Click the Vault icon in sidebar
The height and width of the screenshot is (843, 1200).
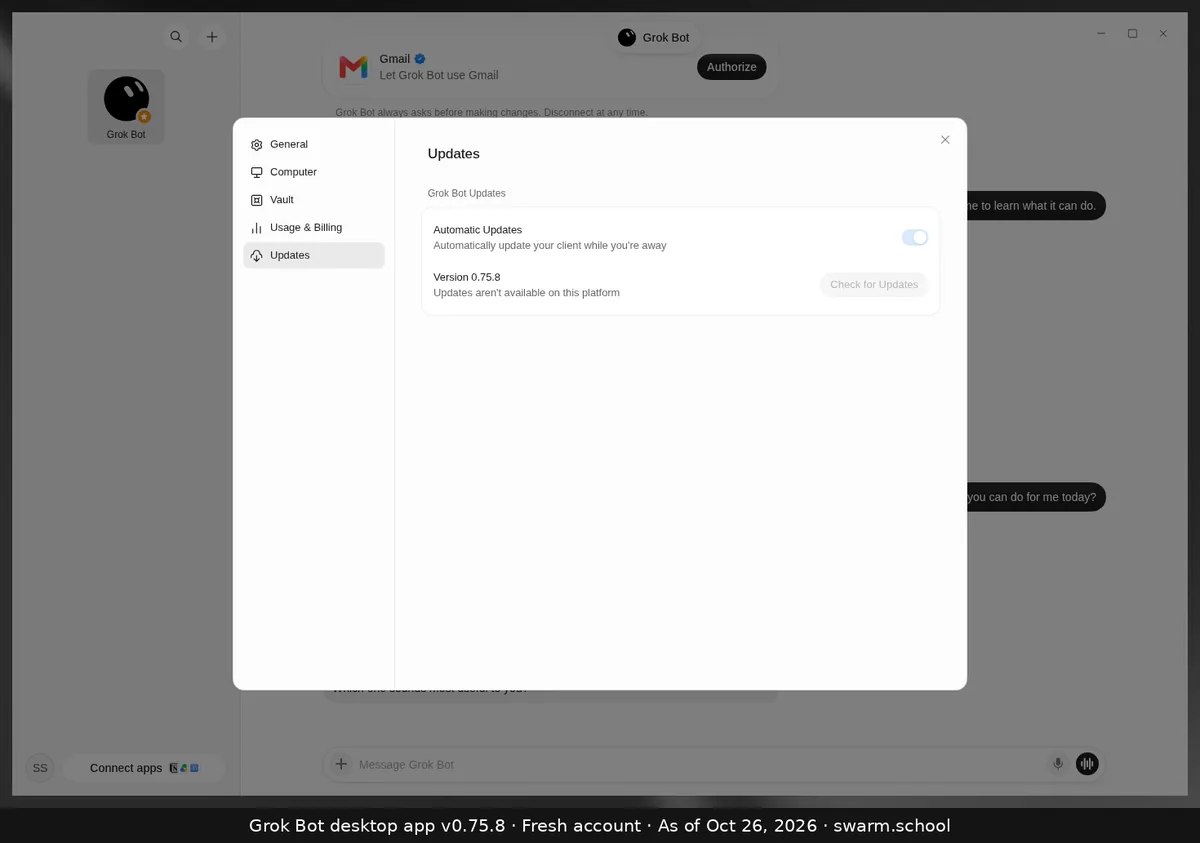(257, 200)
